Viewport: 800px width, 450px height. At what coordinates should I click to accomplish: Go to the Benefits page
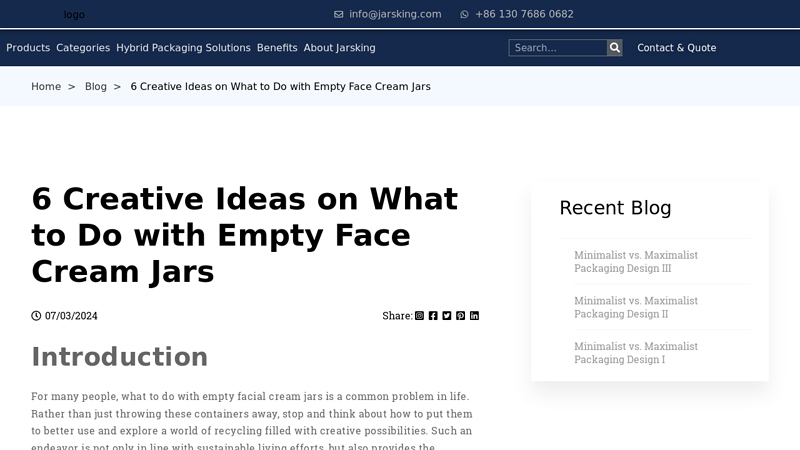277,48
